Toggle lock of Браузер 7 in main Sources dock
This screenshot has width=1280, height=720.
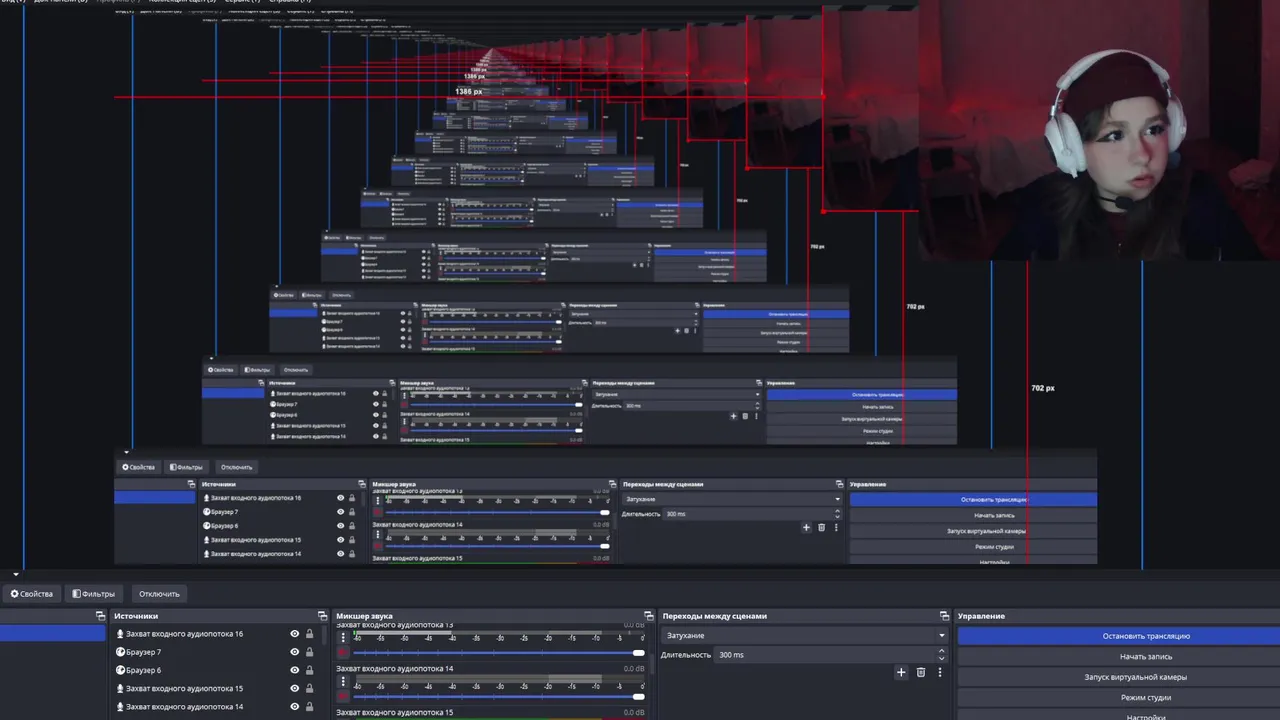coord(309,652)
